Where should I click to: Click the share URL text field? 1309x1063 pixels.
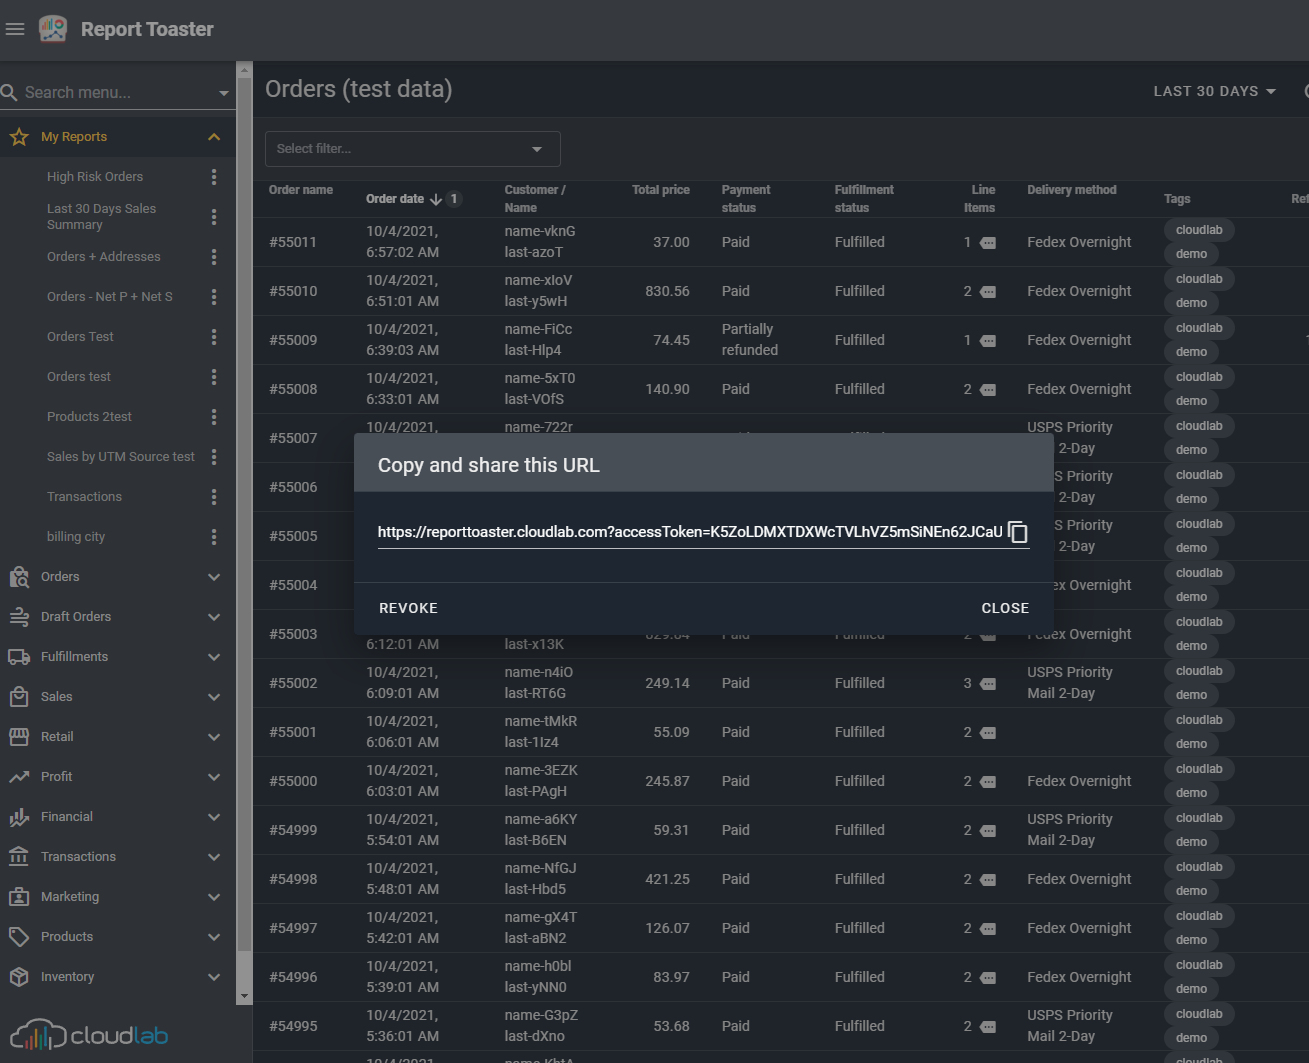[x=690, y=532]
